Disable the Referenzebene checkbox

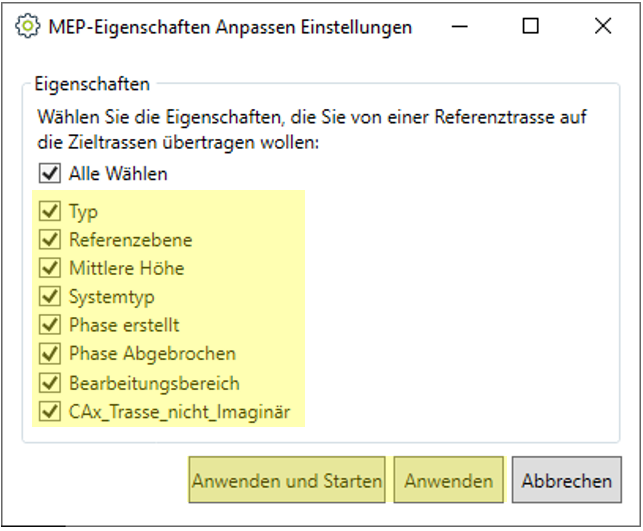(49, 240)
